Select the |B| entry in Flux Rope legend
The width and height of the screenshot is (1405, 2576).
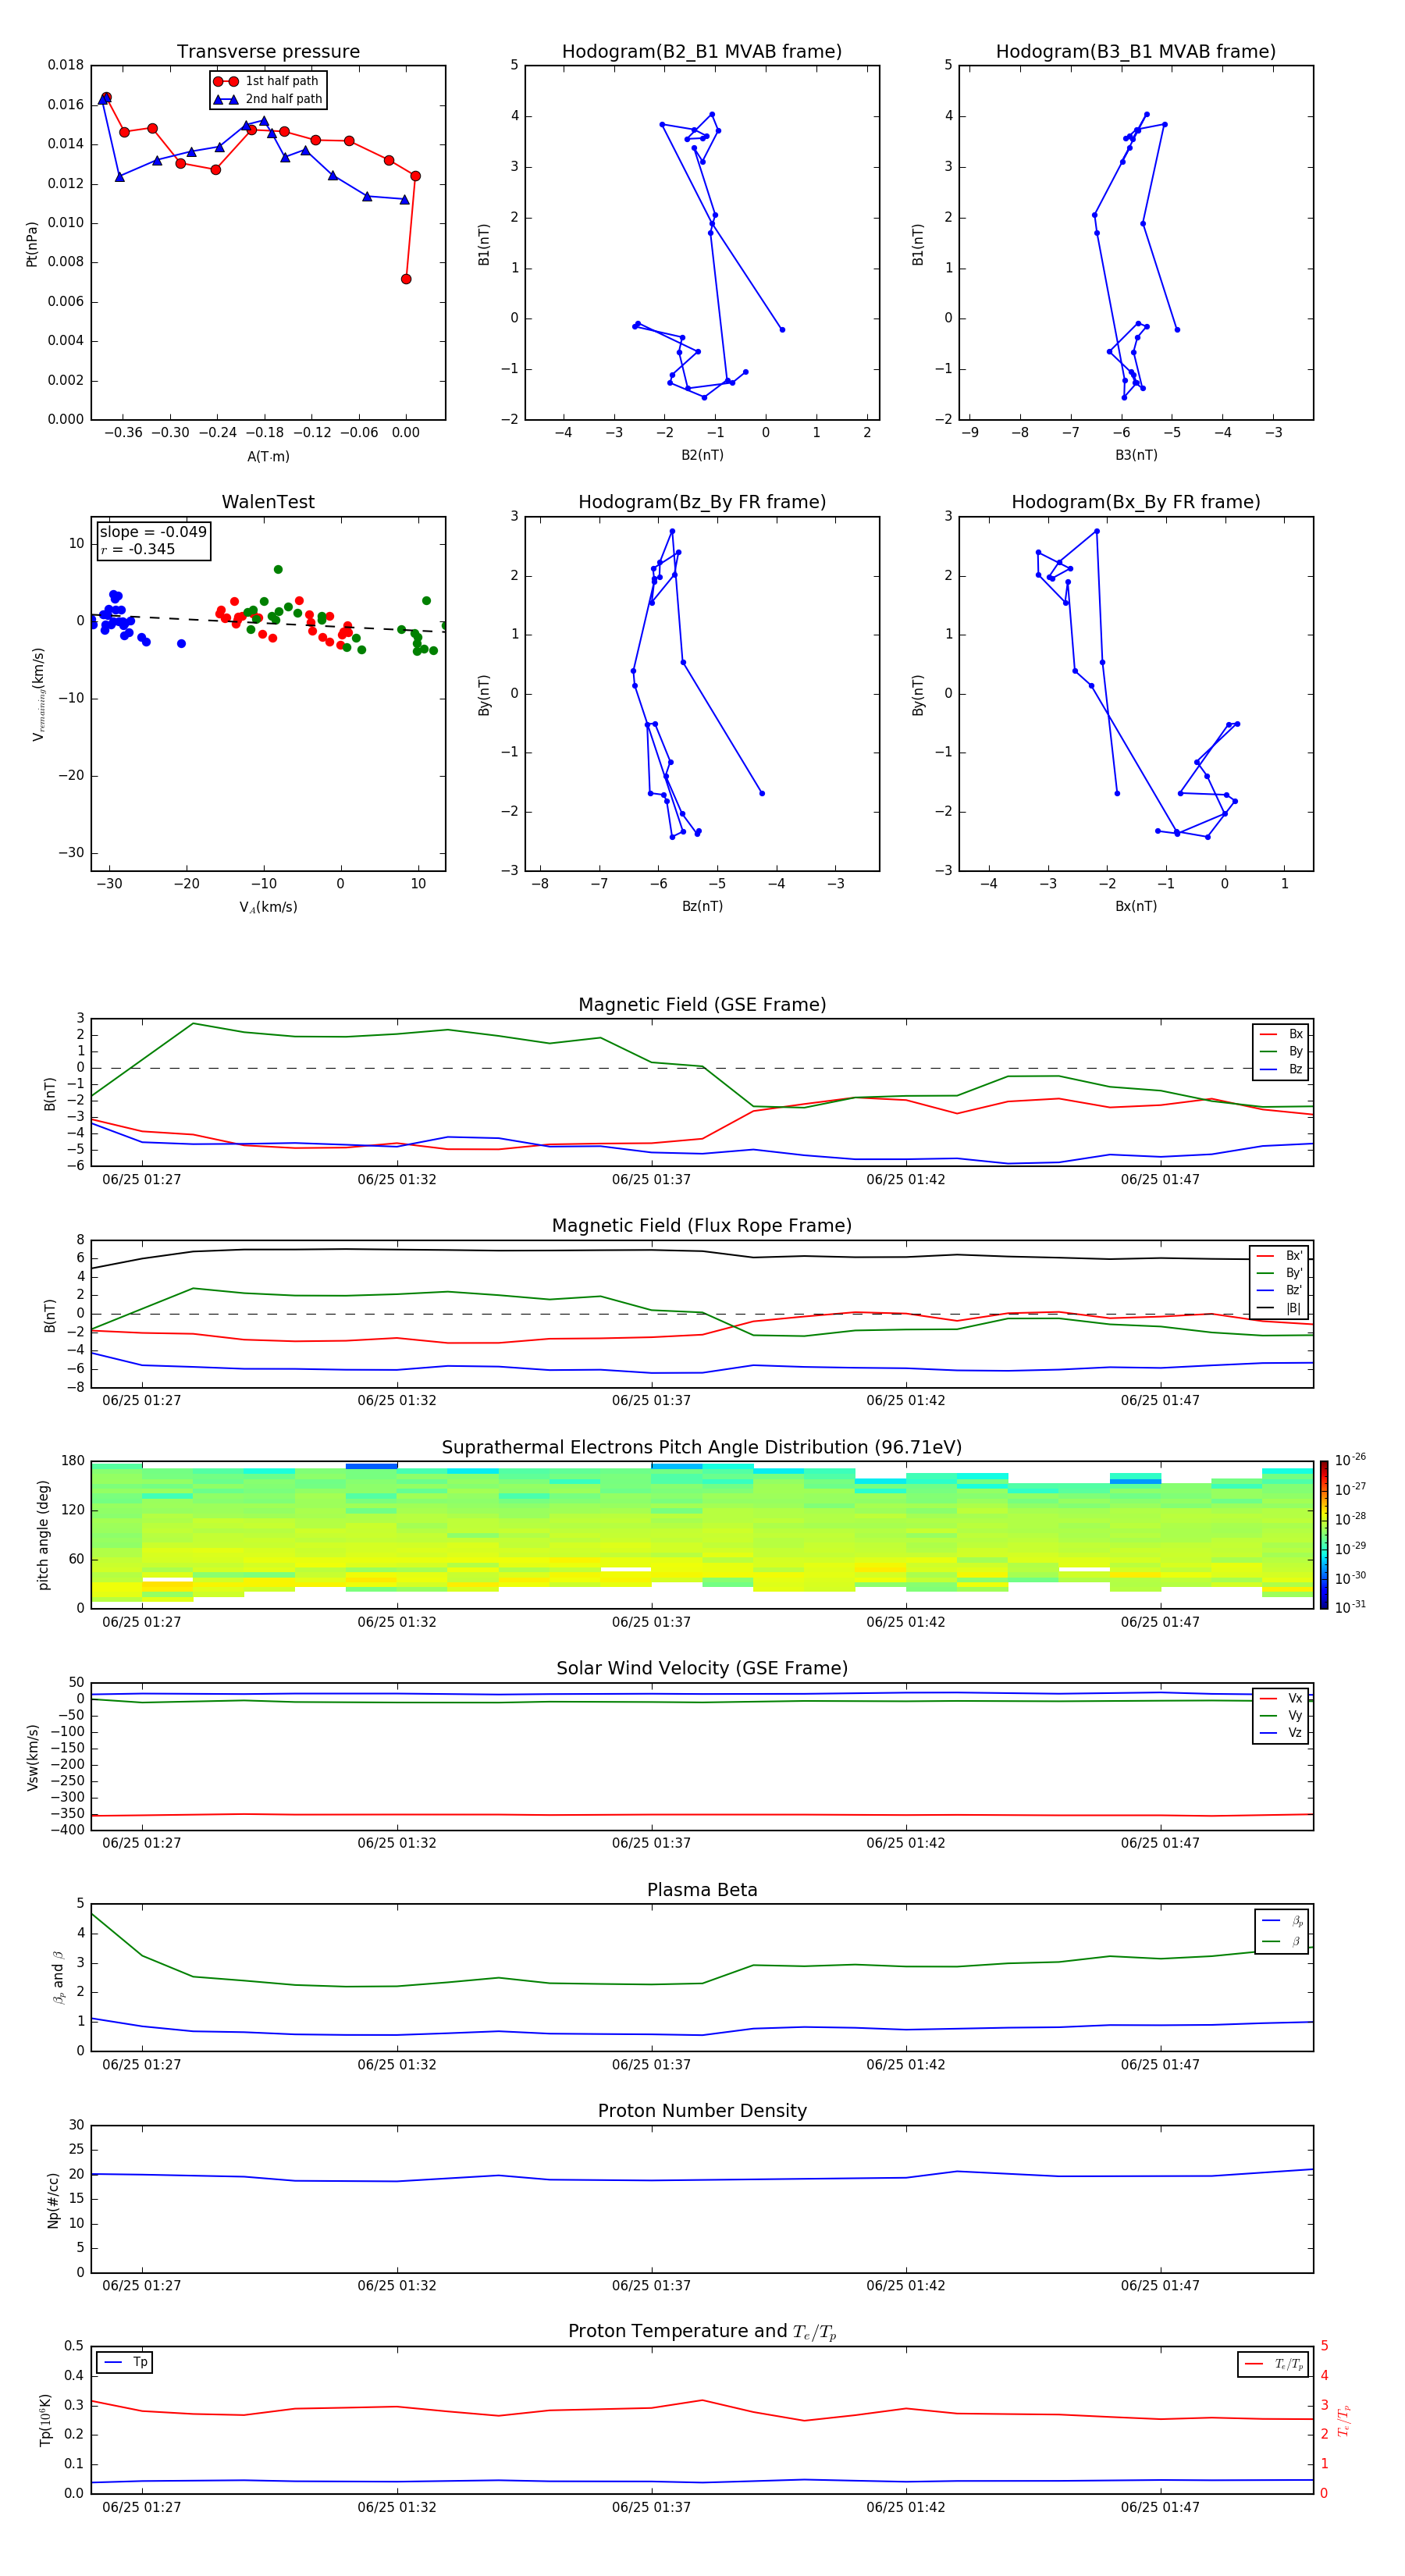coord(1280,1308)
